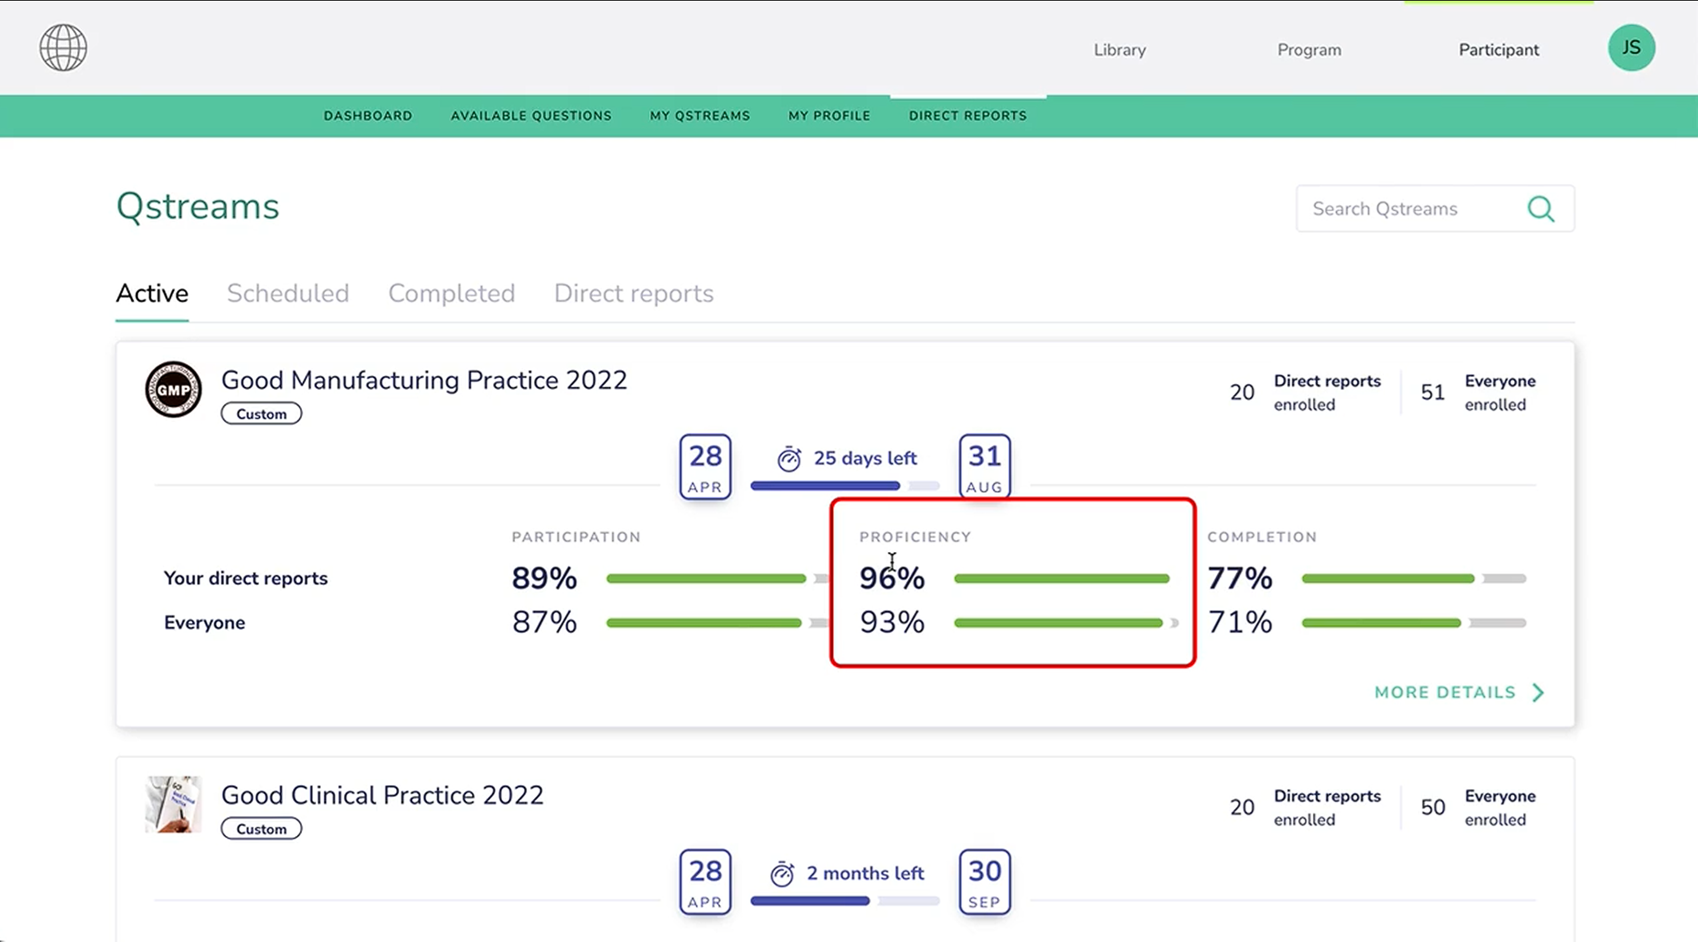Open Participant in top navigation
This screenshot has height=942, width=1698.
pos(1498,50)
